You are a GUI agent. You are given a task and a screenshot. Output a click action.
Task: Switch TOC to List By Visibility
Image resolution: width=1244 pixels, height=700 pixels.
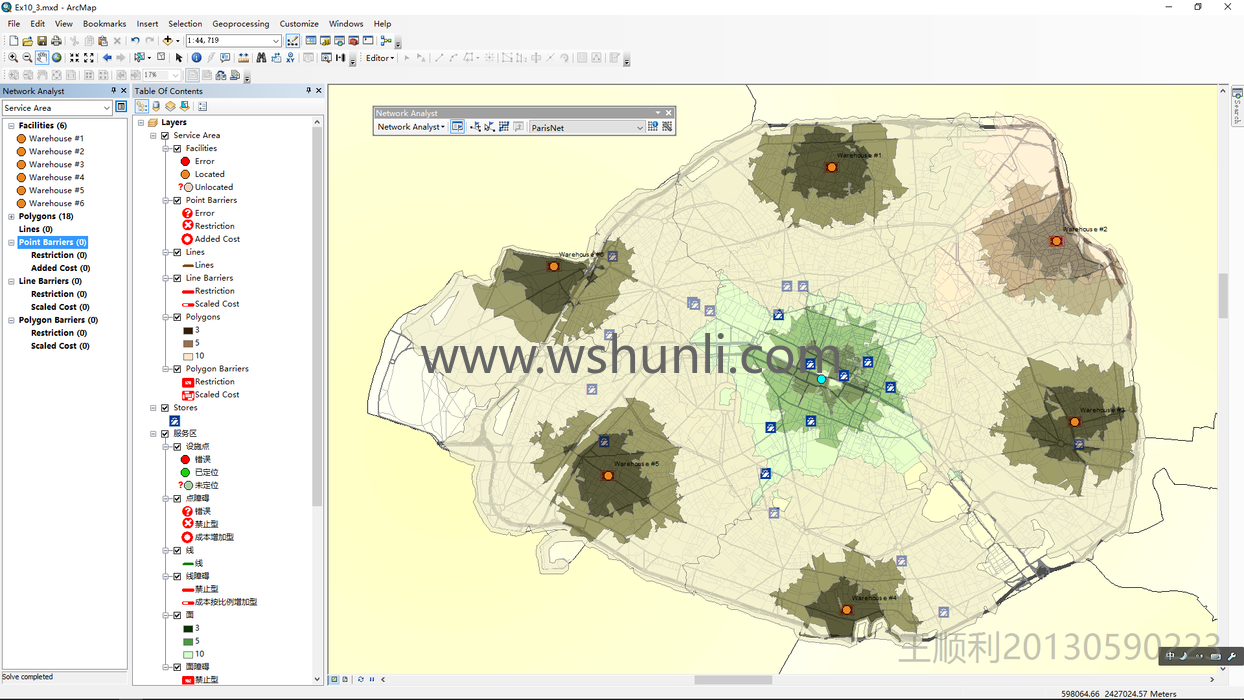[x=170, y=106]
